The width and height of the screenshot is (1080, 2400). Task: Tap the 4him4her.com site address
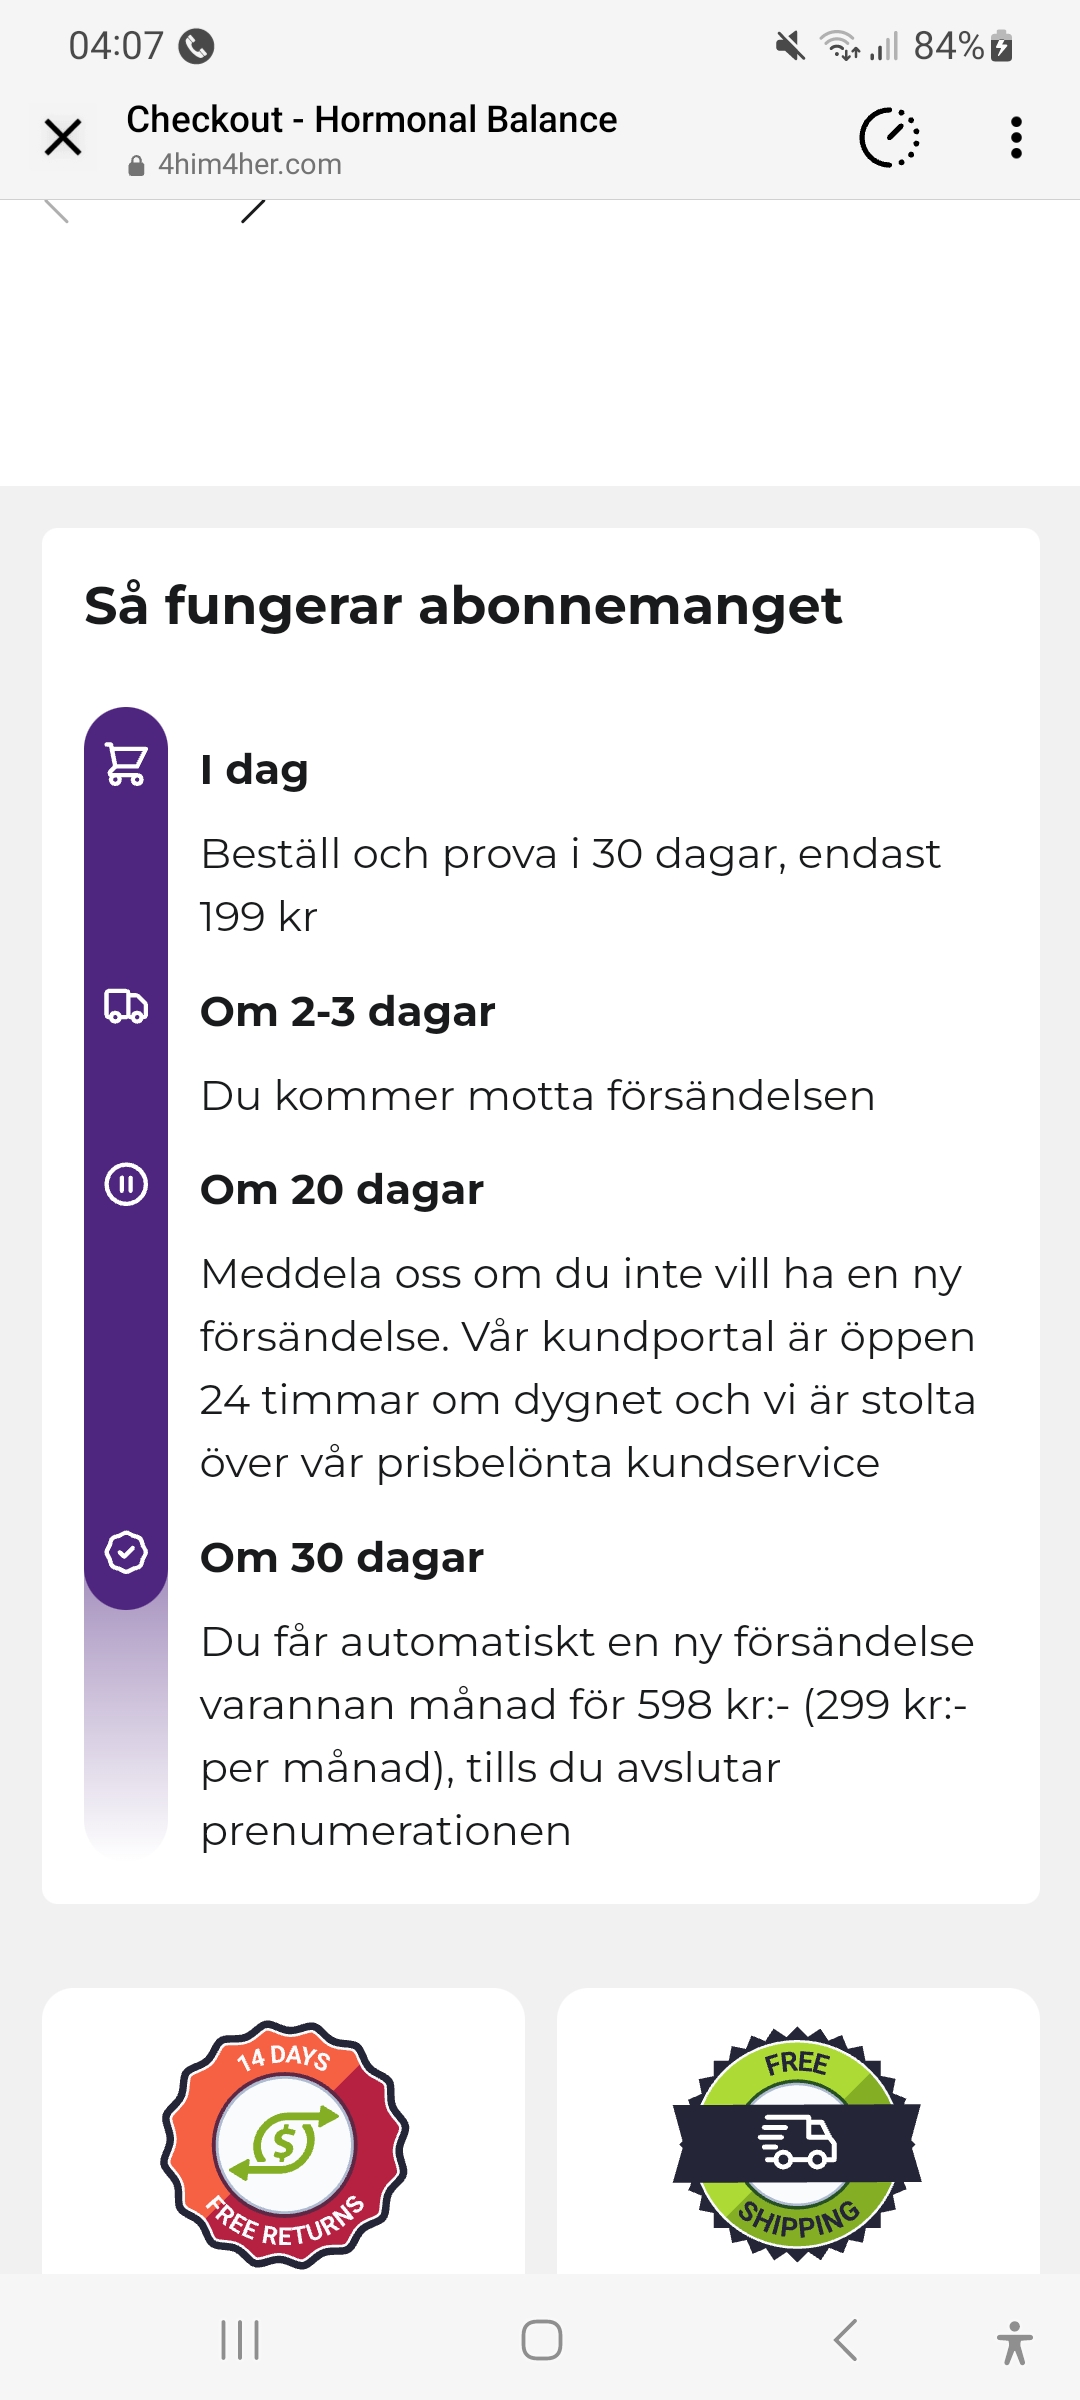[x=249, y=164]
